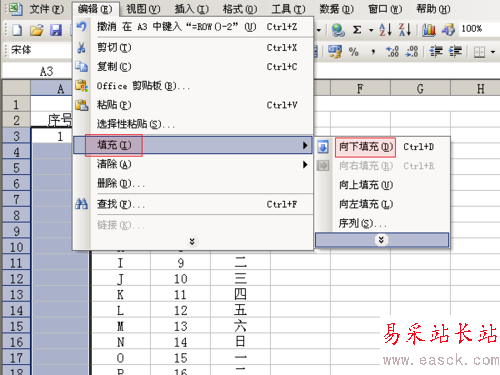The image size is (500, 375).
Task: Click the 序号 header cell in A2
Action: 52,120
